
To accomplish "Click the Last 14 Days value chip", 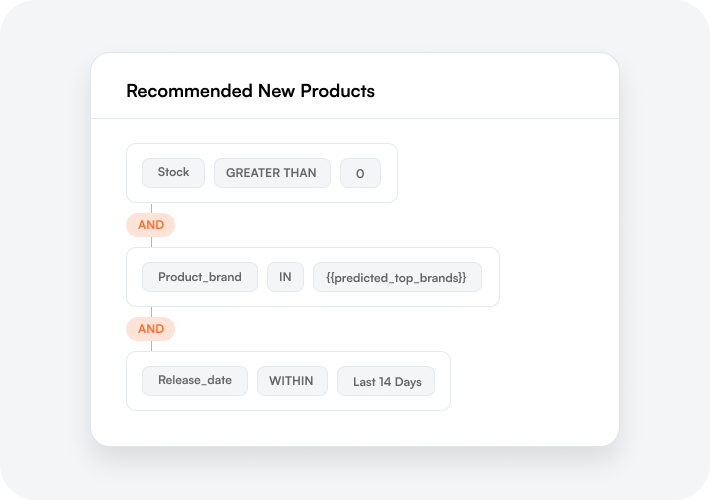I will [386, 381].
